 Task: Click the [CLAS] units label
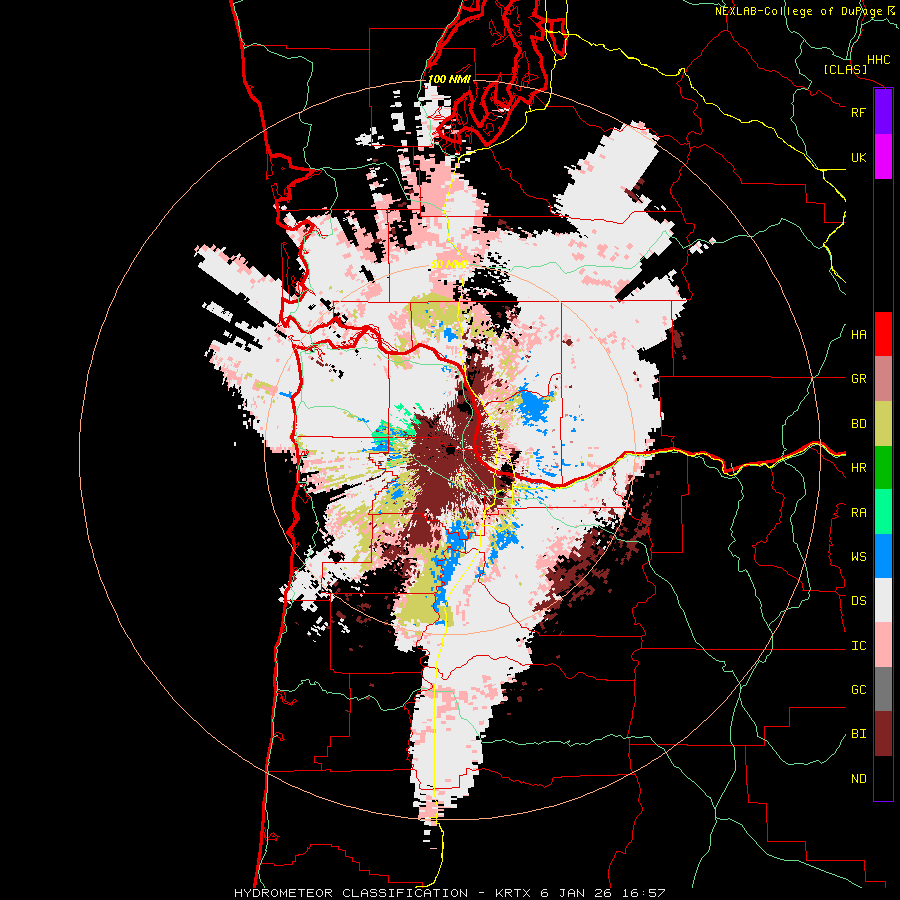845,70
